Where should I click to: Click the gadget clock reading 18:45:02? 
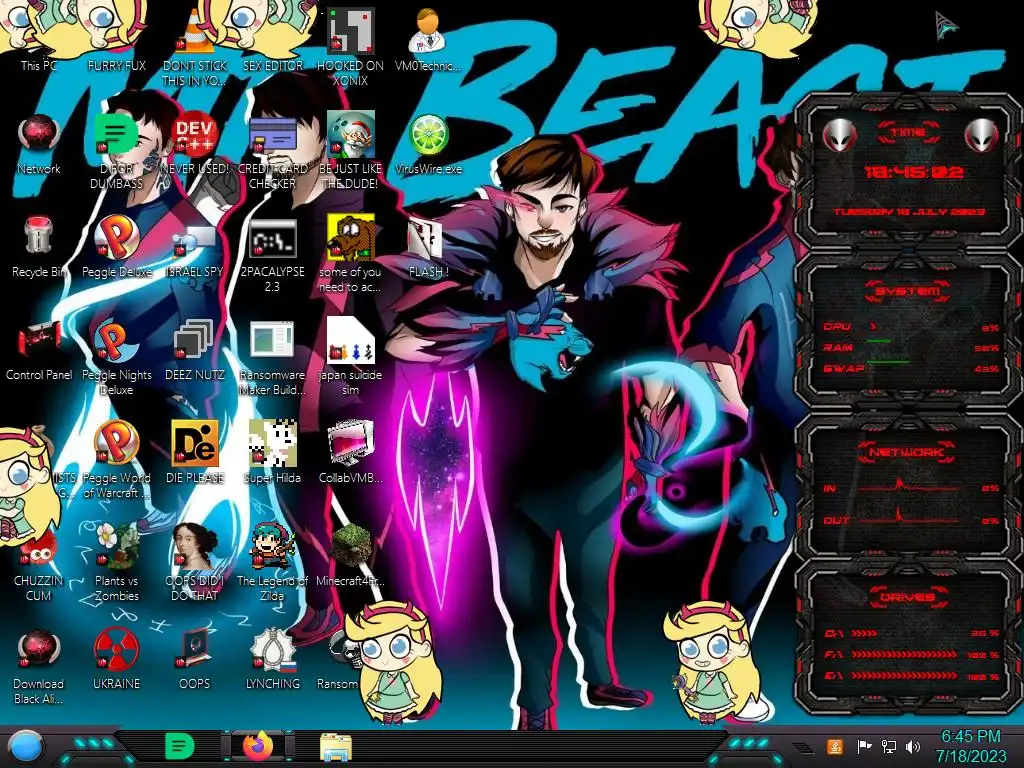914,172
